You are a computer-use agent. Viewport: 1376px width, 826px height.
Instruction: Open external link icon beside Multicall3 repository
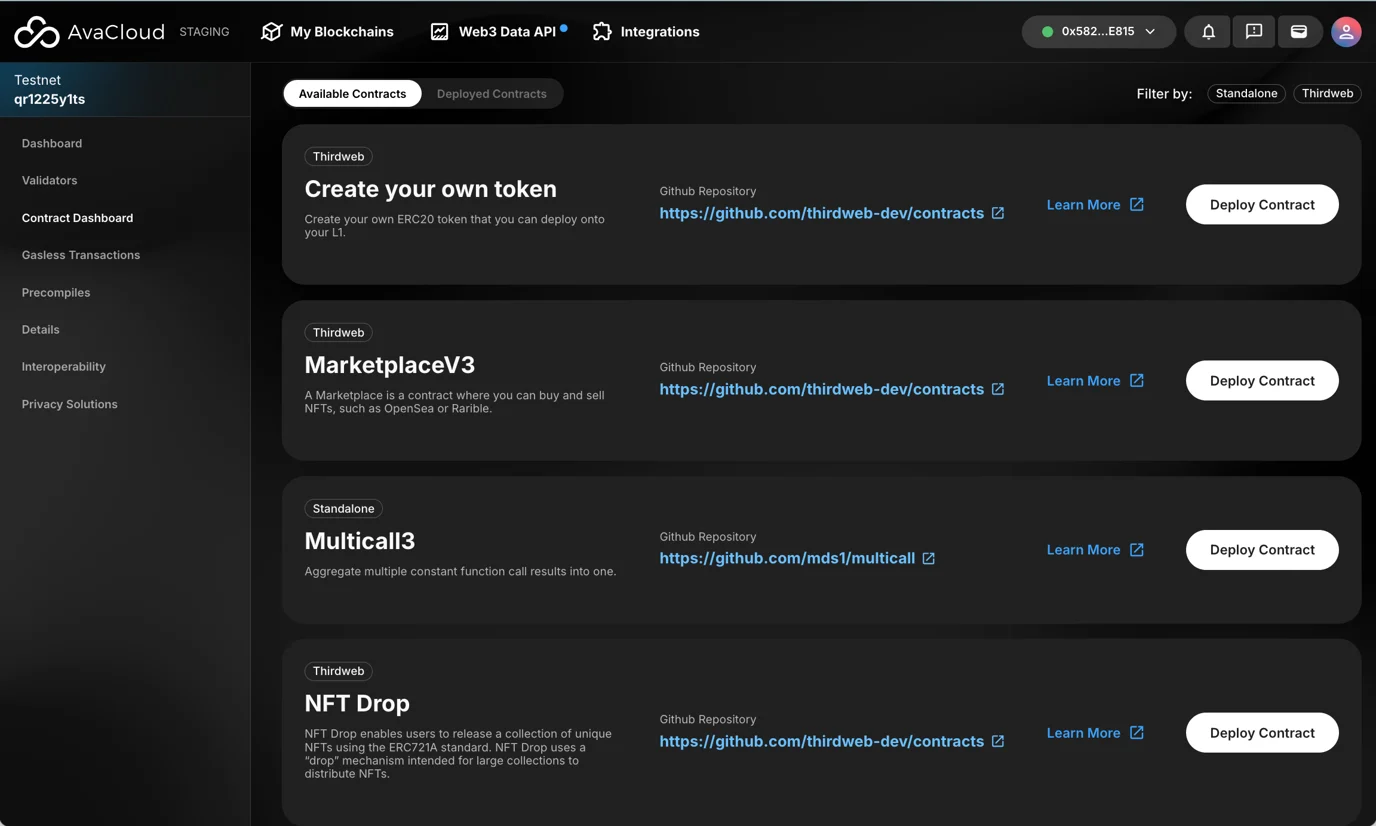pos(929,559)
